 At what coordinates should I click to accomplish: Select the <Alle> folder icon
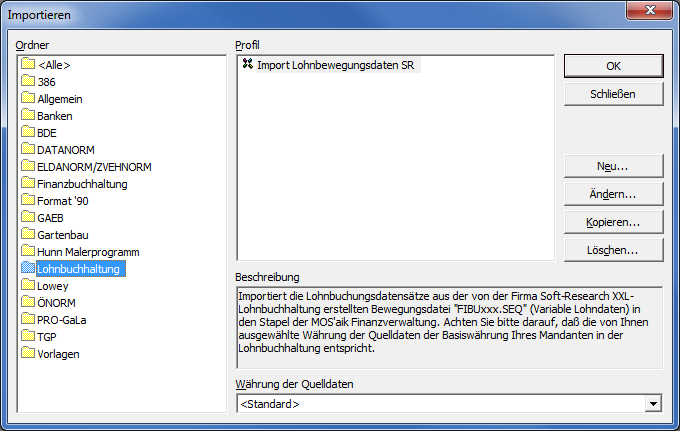tap(28, 64)
